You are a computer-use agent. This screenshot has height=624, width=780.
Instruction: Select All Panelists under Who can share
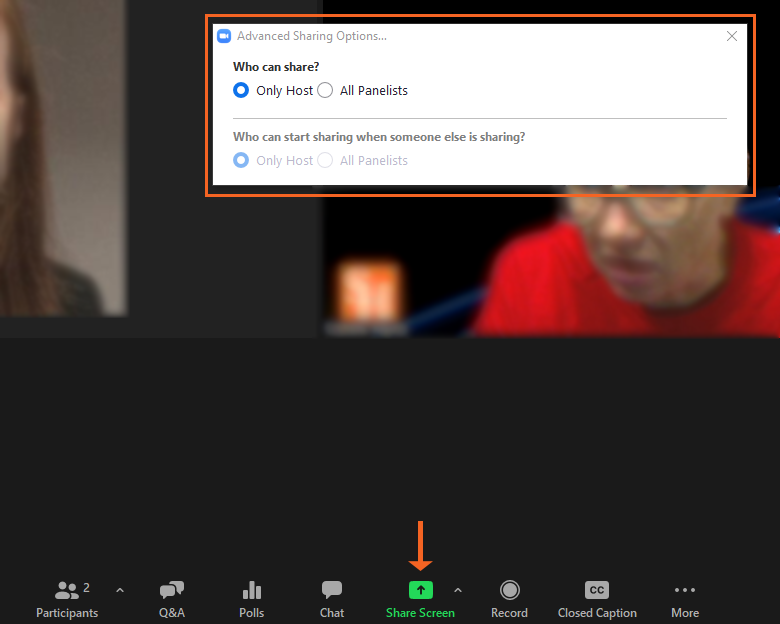(325, 90)
